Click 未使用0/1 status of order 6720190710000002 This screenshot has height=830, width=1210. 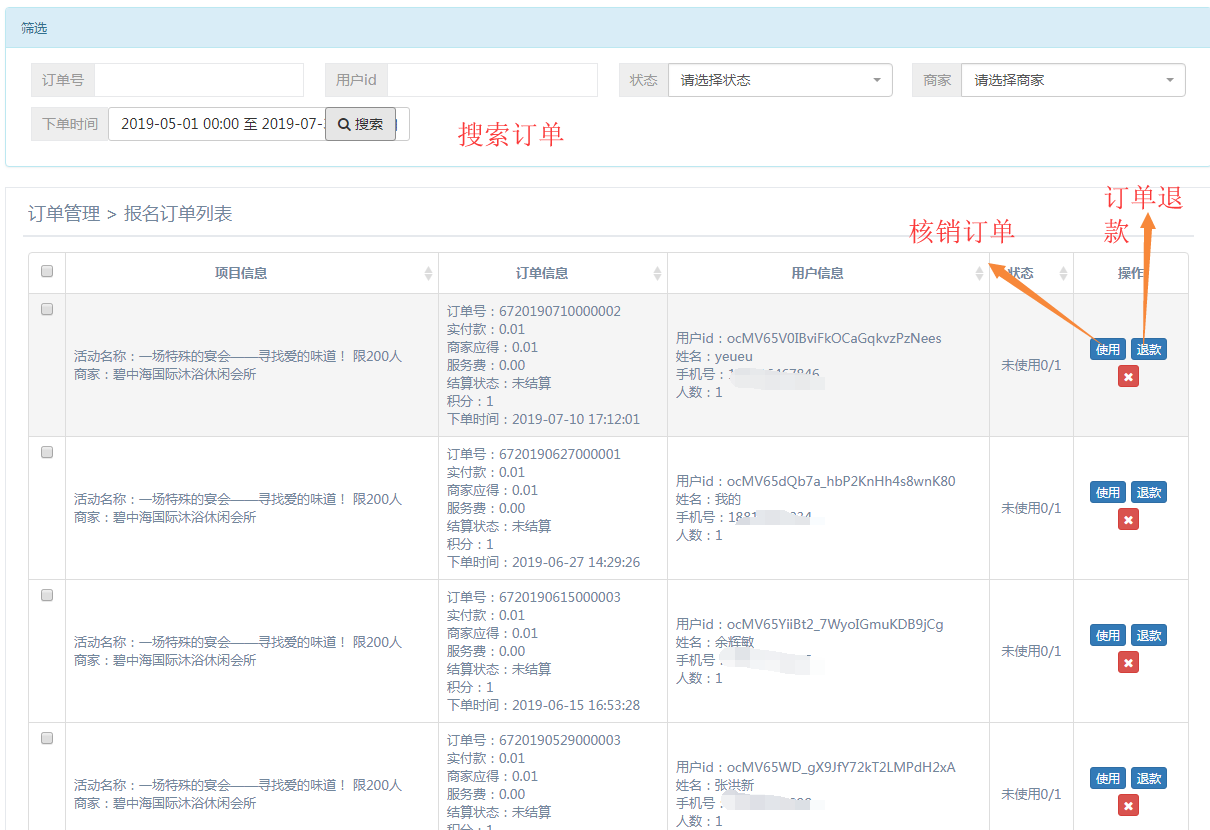coord(1031,365)
